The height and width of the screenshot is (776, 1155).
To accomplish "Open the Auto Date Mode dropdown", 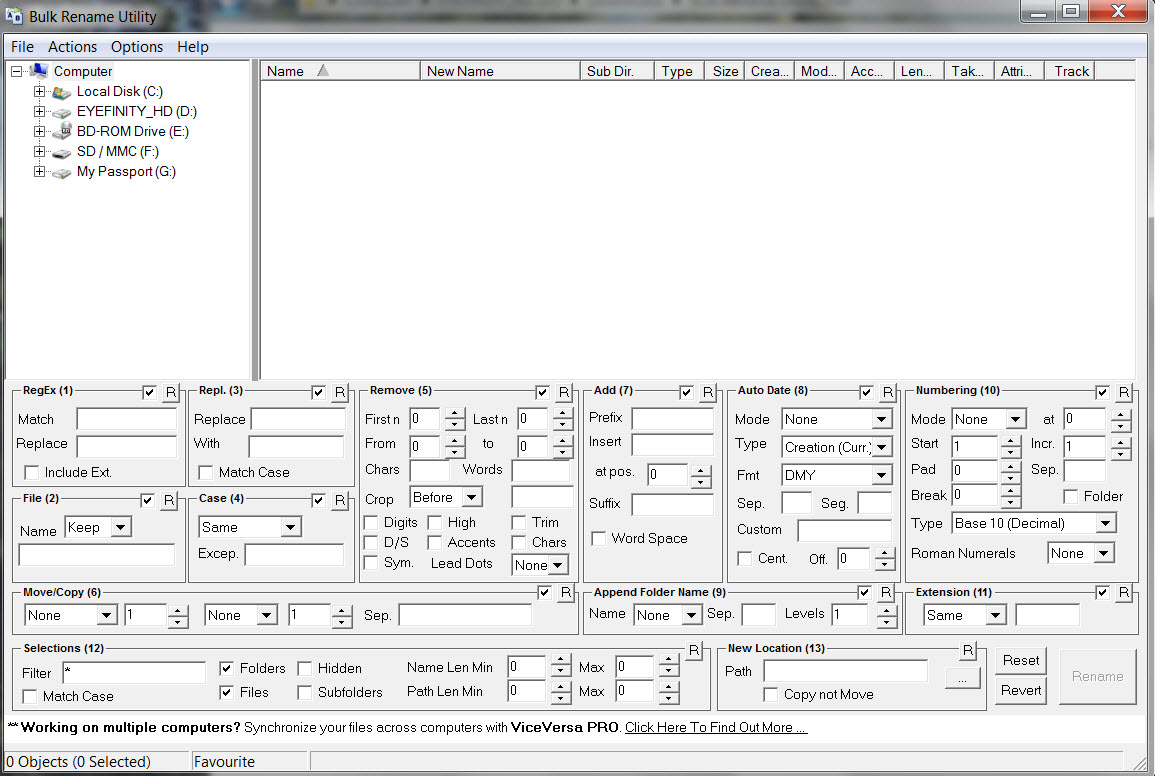I will coord(881,420).
